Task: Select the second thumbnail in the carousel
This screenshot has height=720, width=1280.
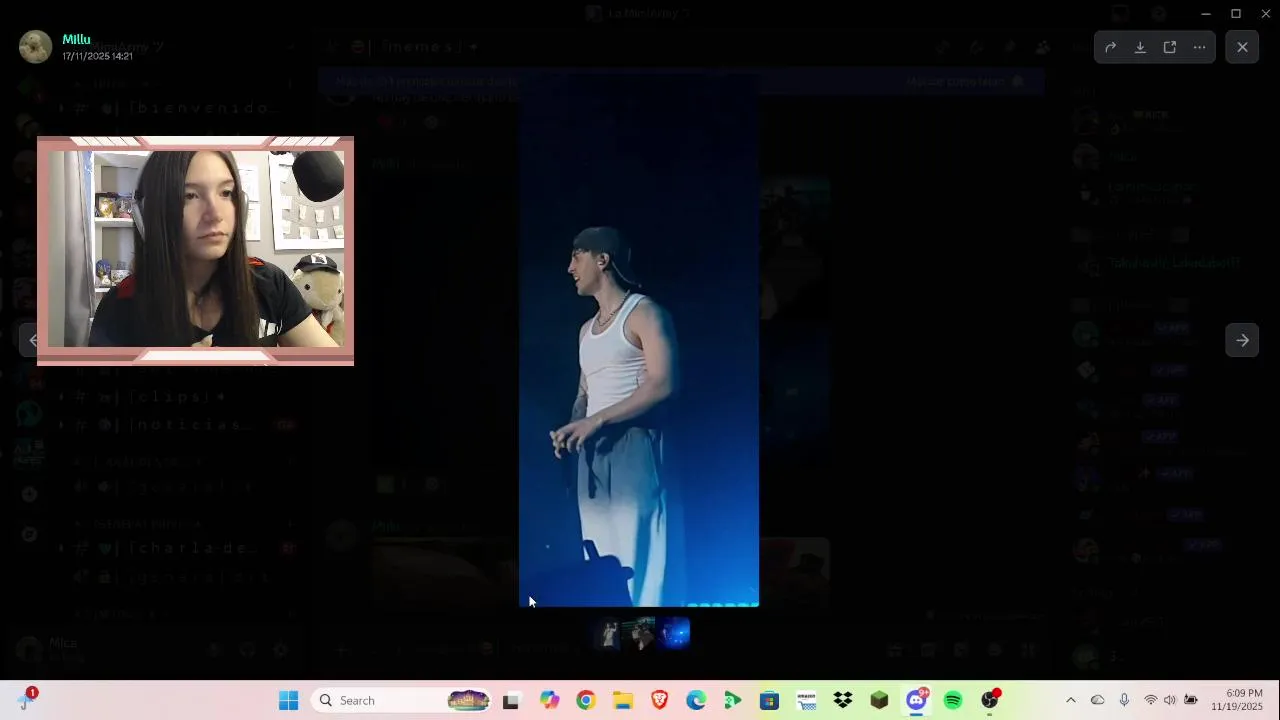Action: [x=640, y=633]
